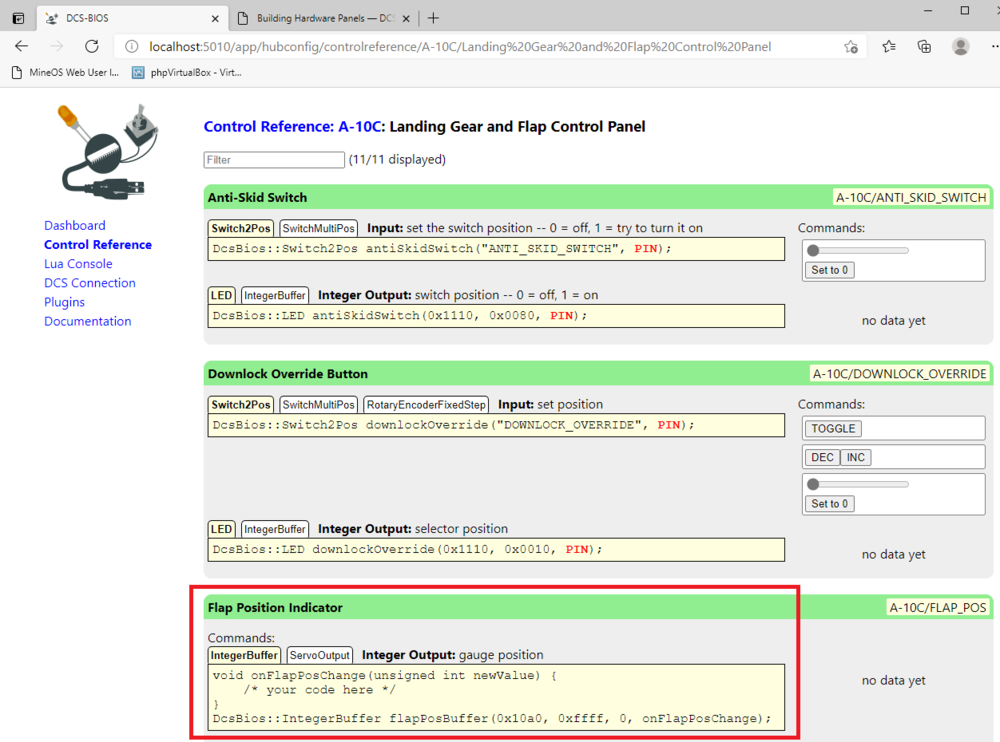
Task: Click the DEC command button
Action: coord(822,457)
